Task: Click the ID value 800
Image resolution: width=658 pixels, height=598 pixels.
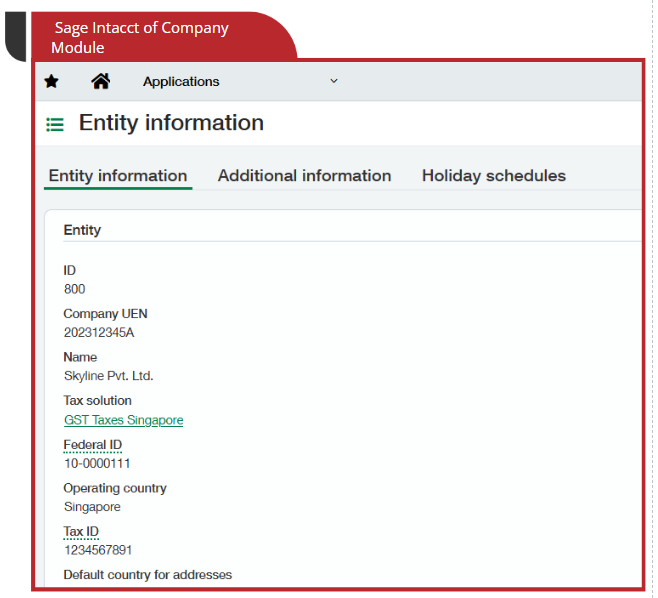Action: click(x=74, y=289)
